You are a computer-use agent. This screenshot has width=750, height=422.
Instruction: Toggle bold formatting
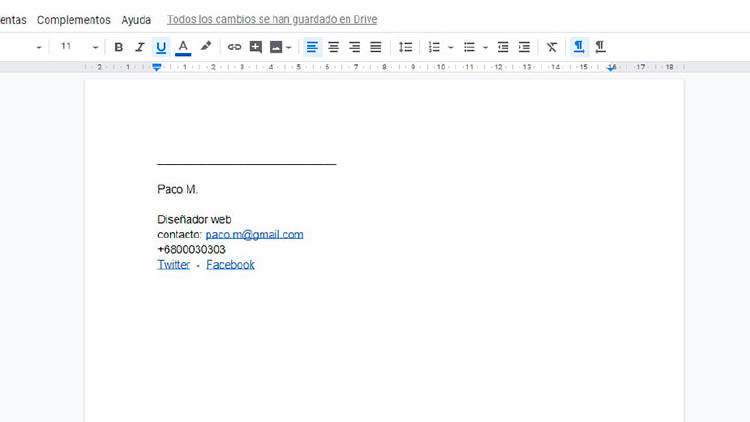pyautogui.click(x=119, y=47)
